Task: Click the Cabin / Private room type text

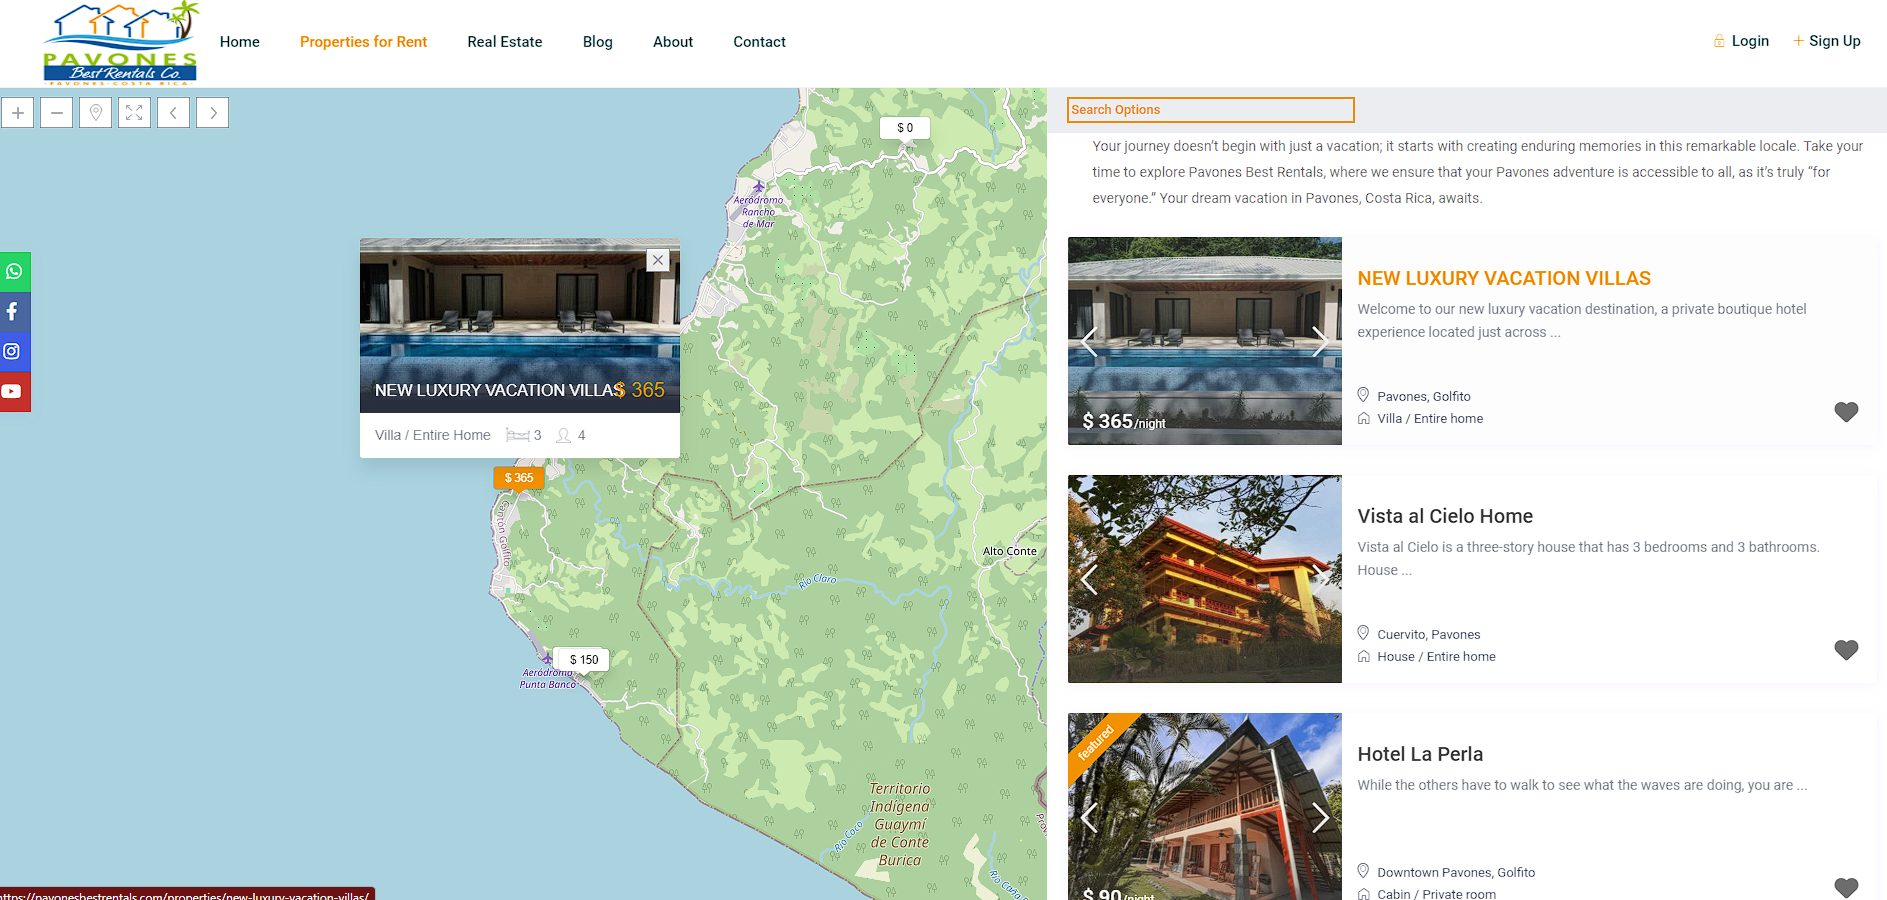Action: (1436, 894)
